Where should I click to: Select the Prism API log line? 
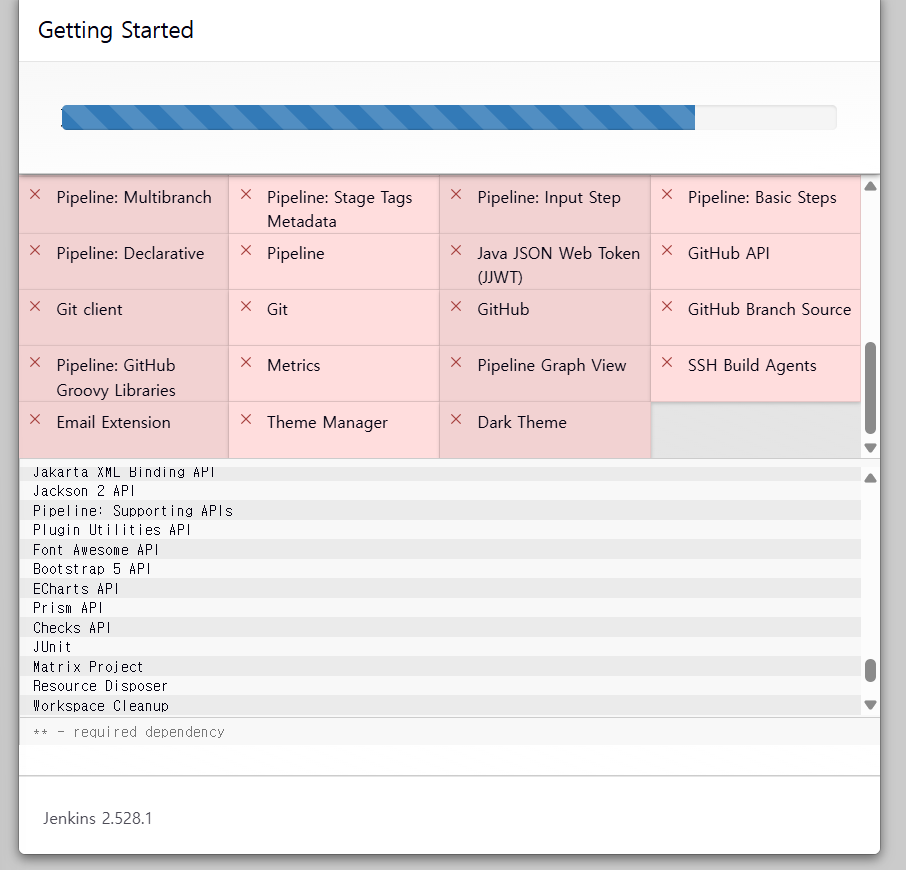coord(440,608)
